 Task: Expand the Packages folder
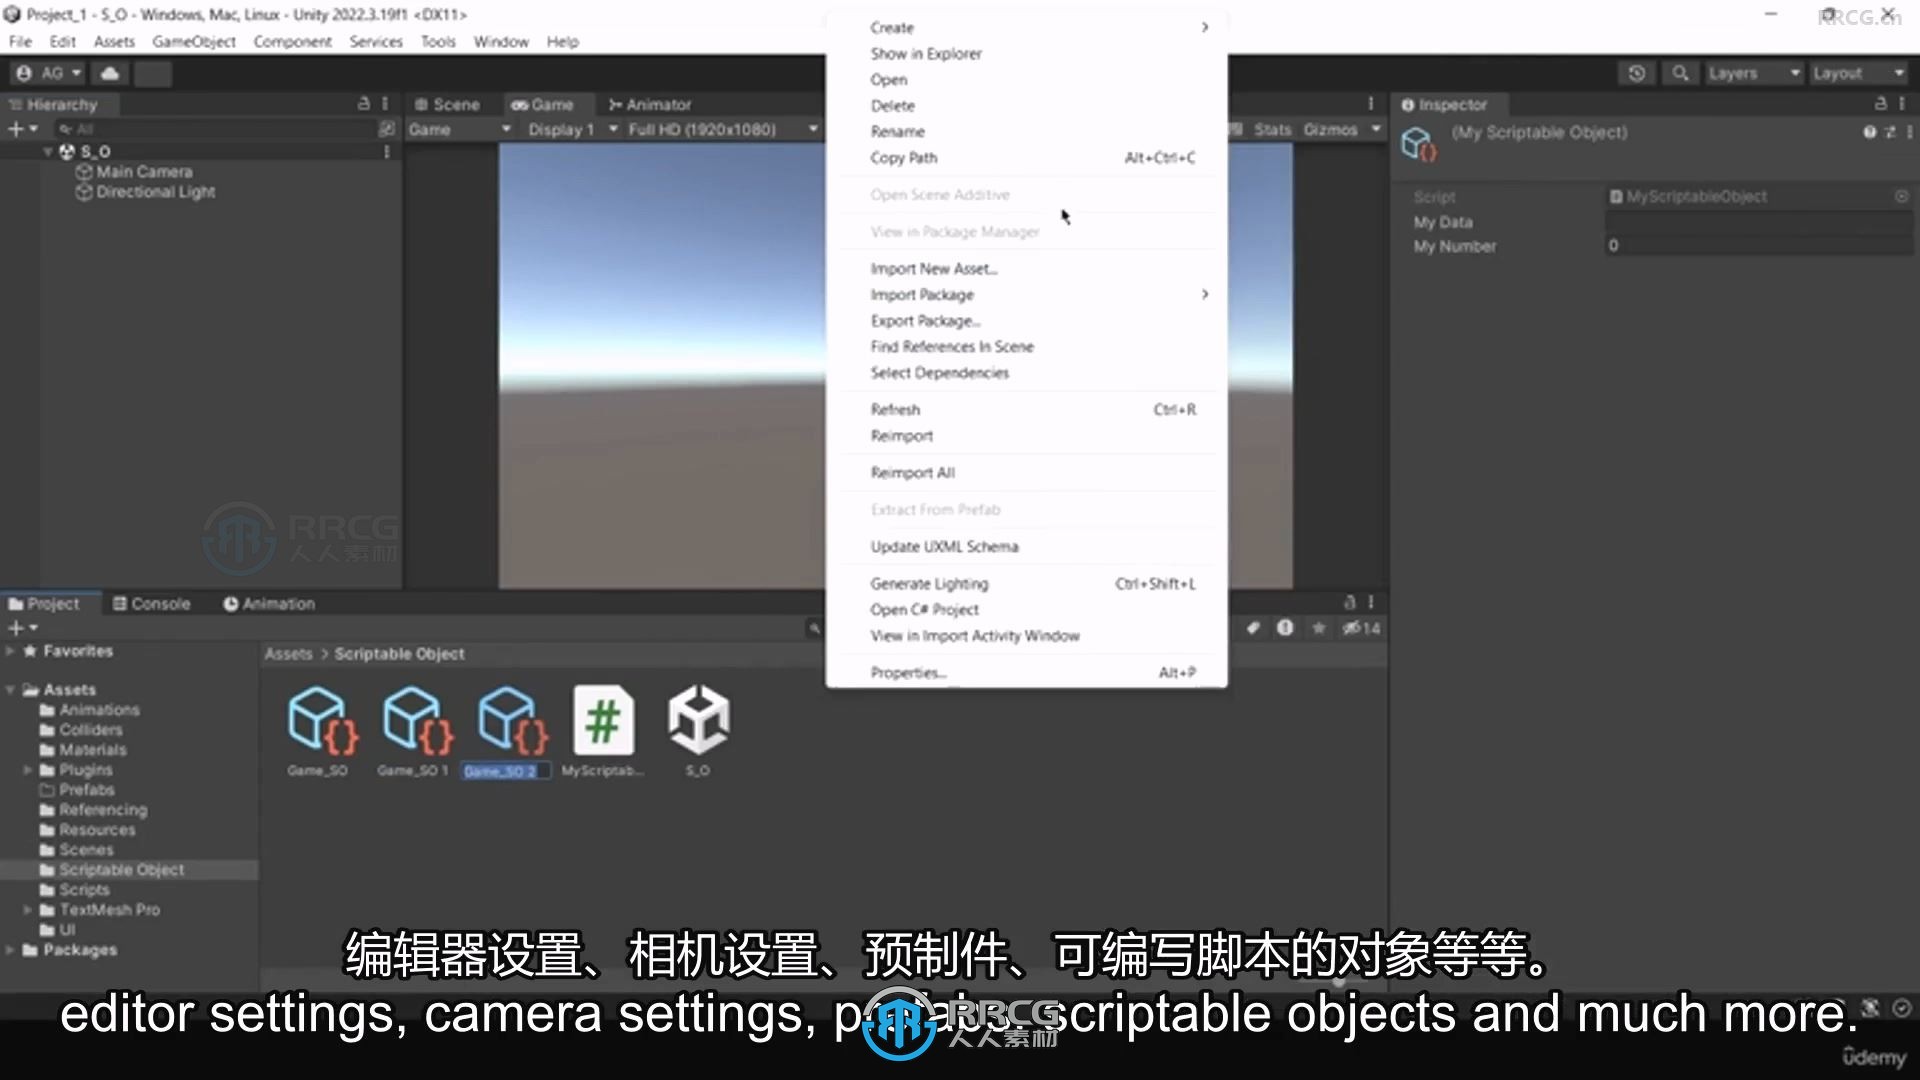tap(11, 950)
